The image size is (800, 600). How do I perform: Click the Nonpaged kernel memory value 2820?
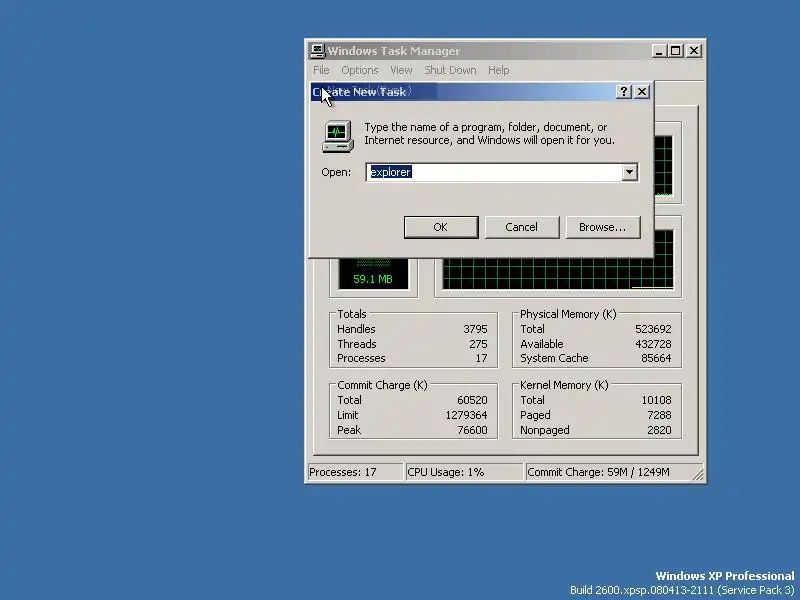pos(659,430)
